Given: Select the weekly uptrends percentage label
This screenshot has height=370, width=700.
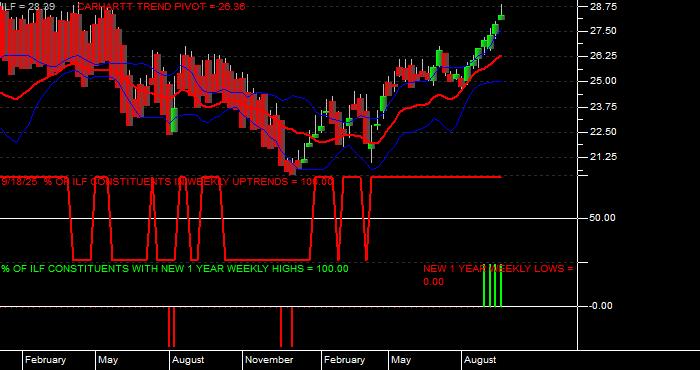Looking at the screenshot, I should 167,182.
